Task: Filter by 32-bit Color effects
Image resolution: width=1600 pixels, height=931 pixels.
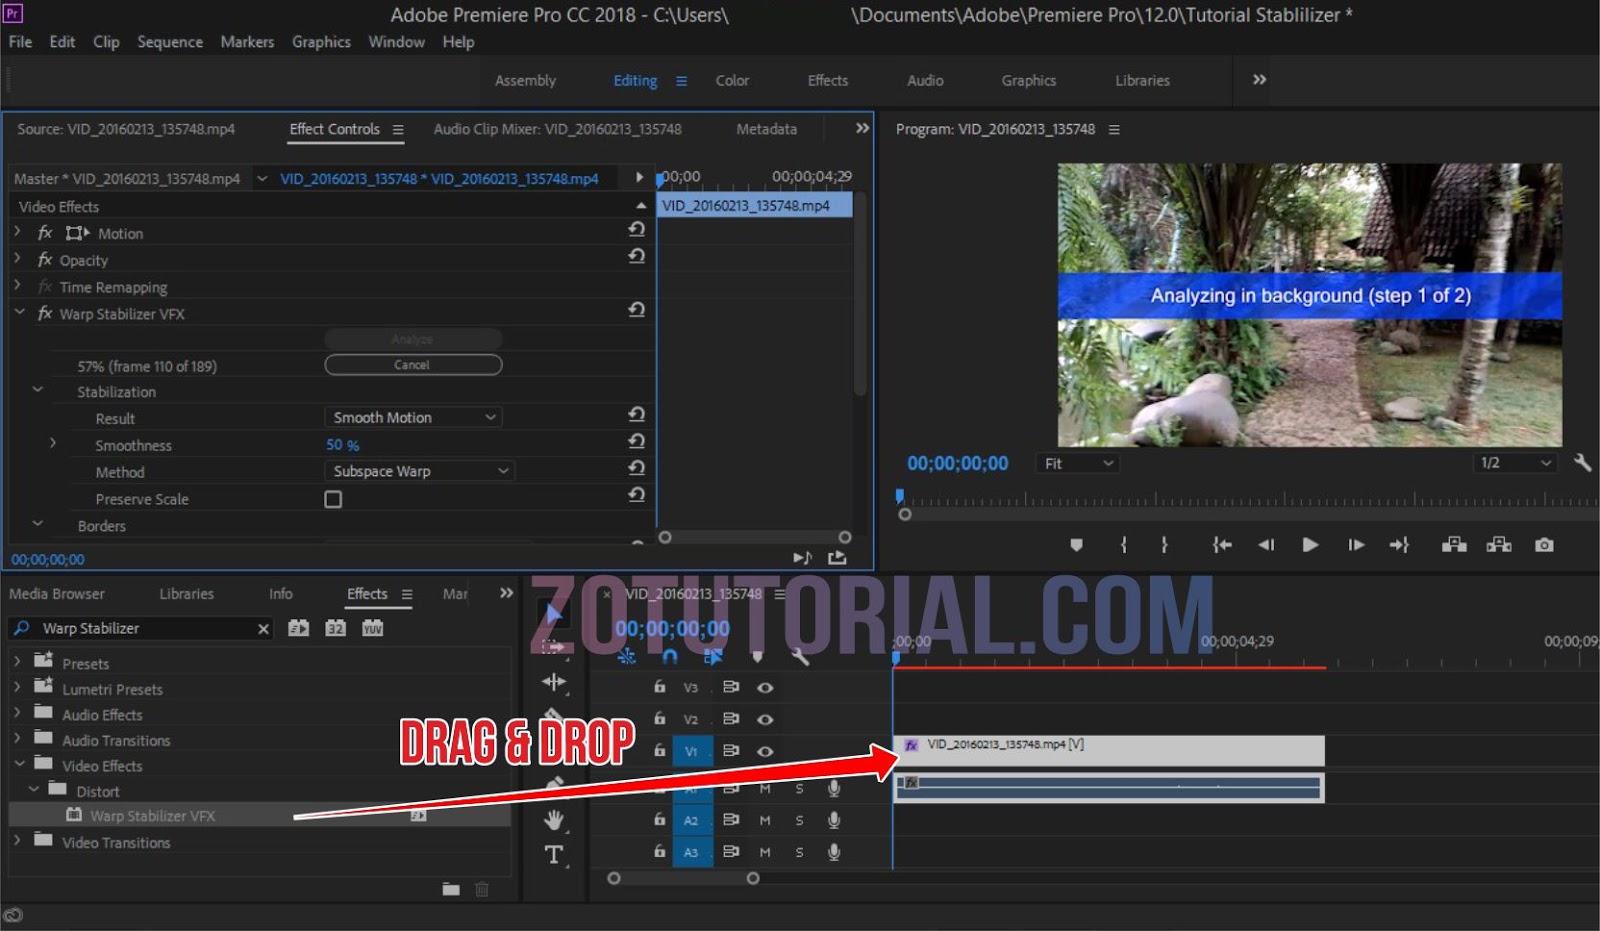Action: coord(335,628)
